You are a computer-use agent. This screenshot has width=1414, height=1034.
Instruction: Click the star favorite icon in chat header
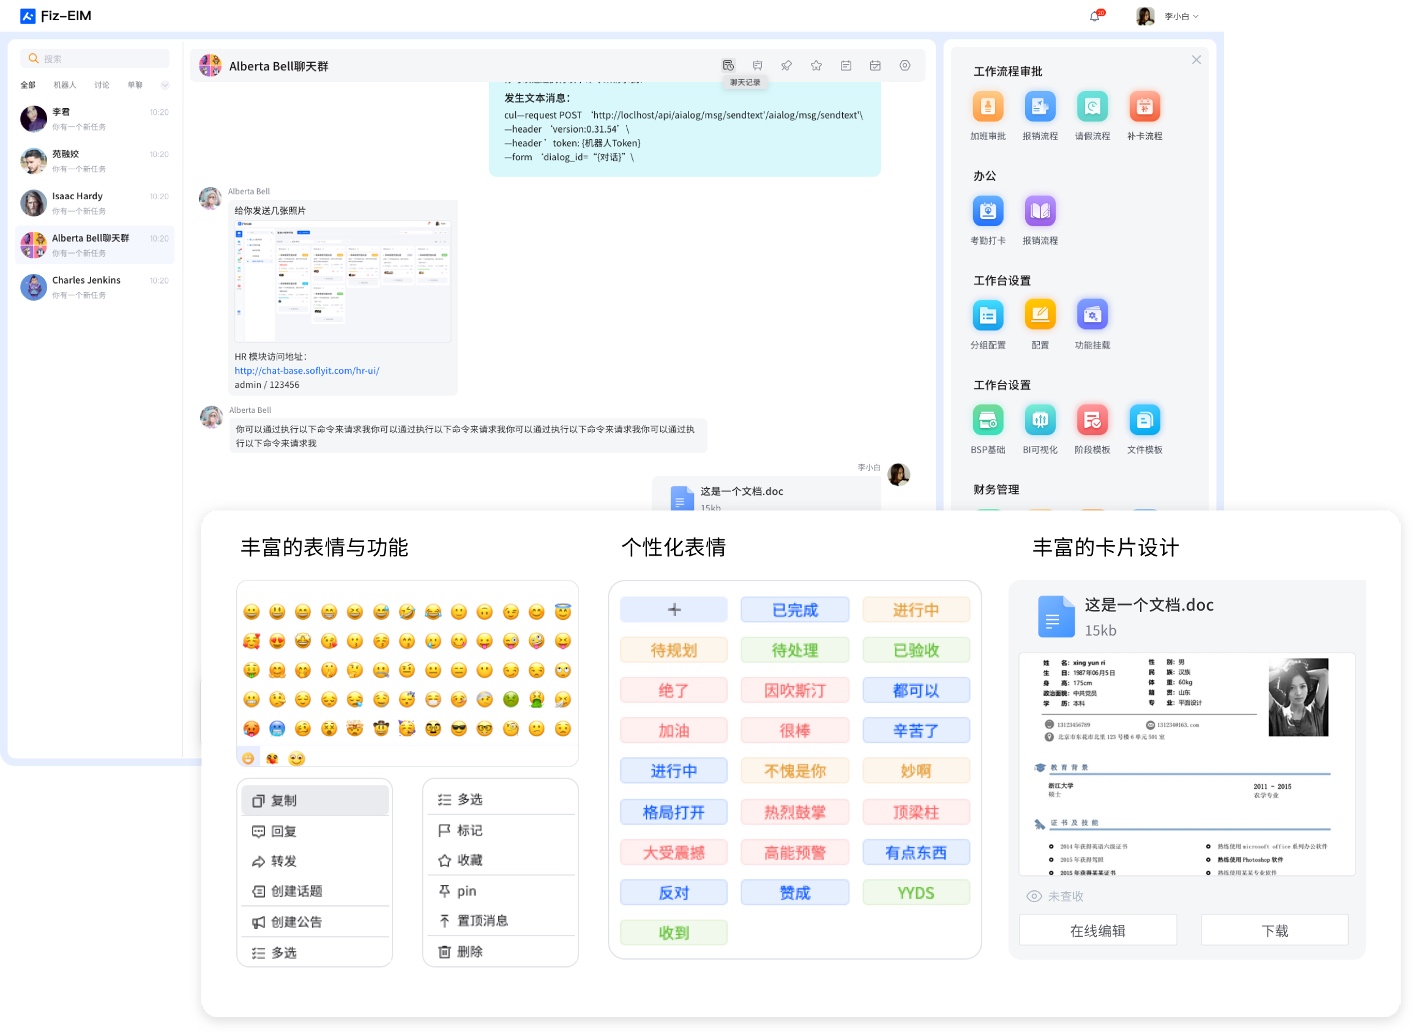point(816,66)
